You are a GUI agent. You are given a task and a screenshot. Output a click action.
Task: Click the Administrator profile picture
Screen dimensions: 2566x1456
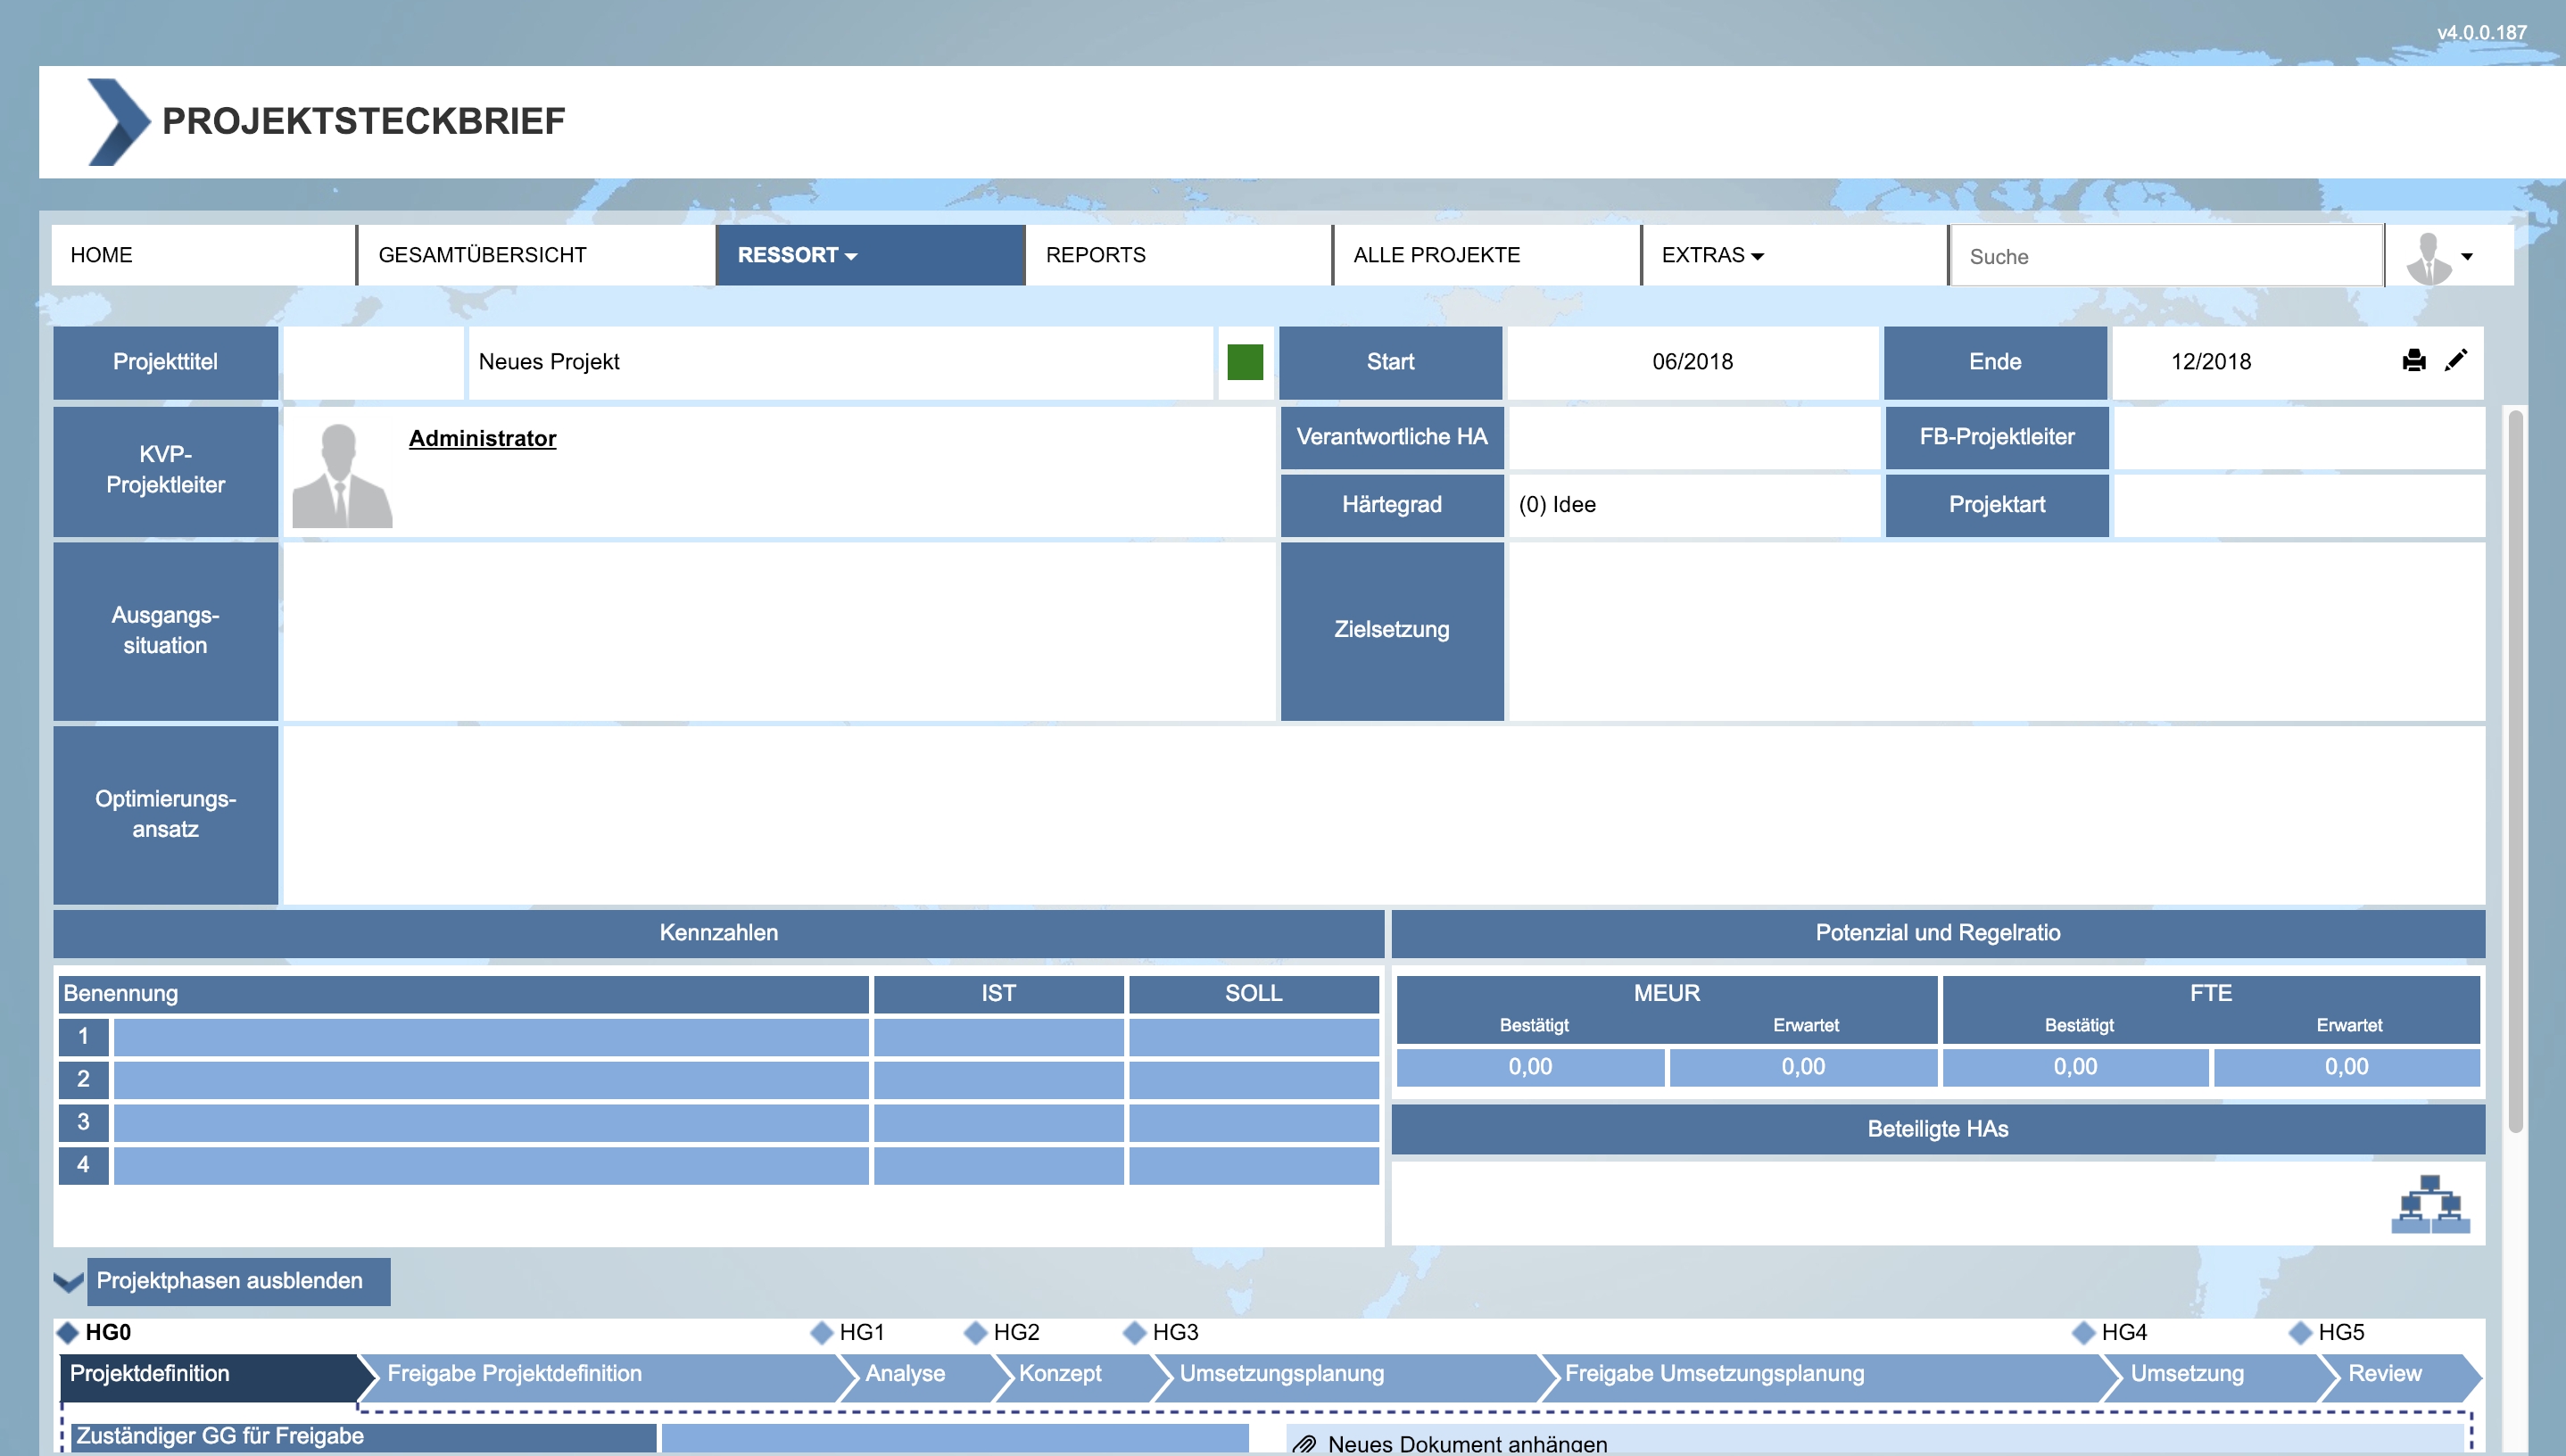click(341, 475)
